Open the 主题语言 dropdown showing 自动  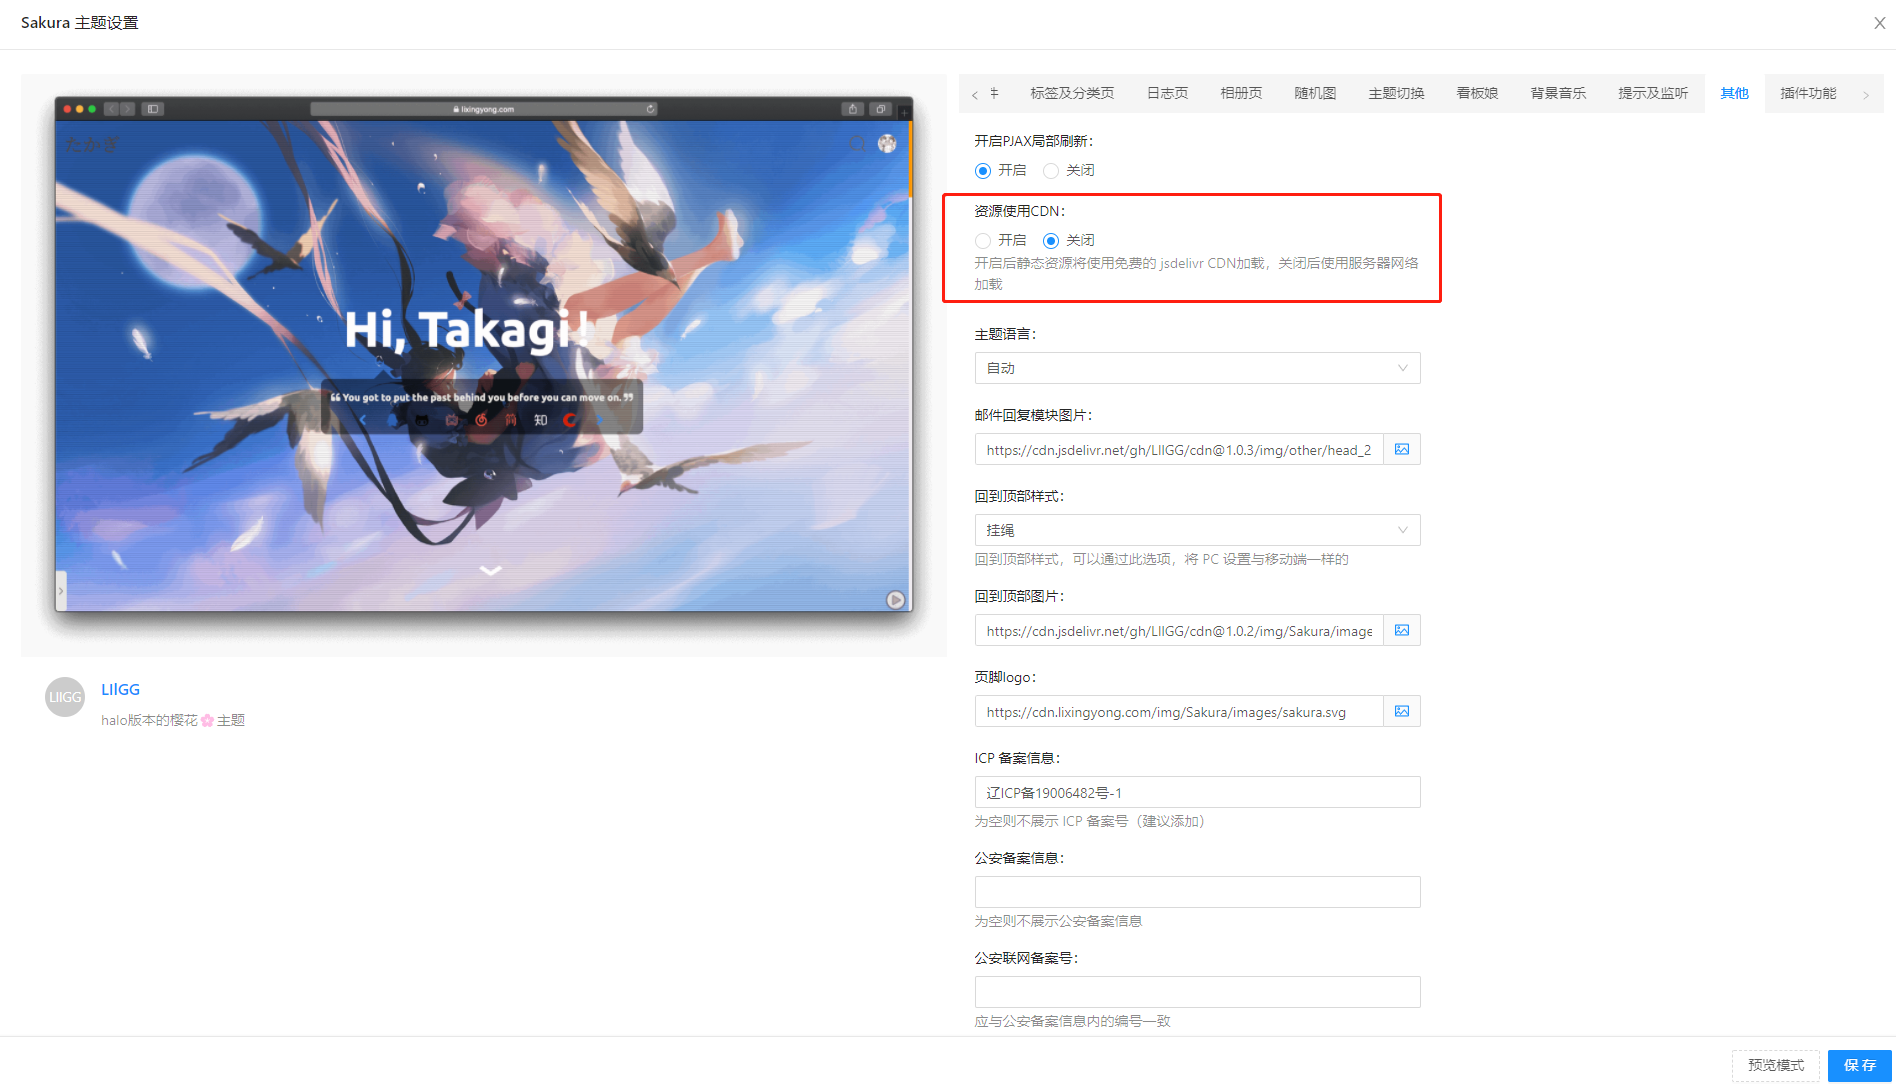click(1196, 368)
